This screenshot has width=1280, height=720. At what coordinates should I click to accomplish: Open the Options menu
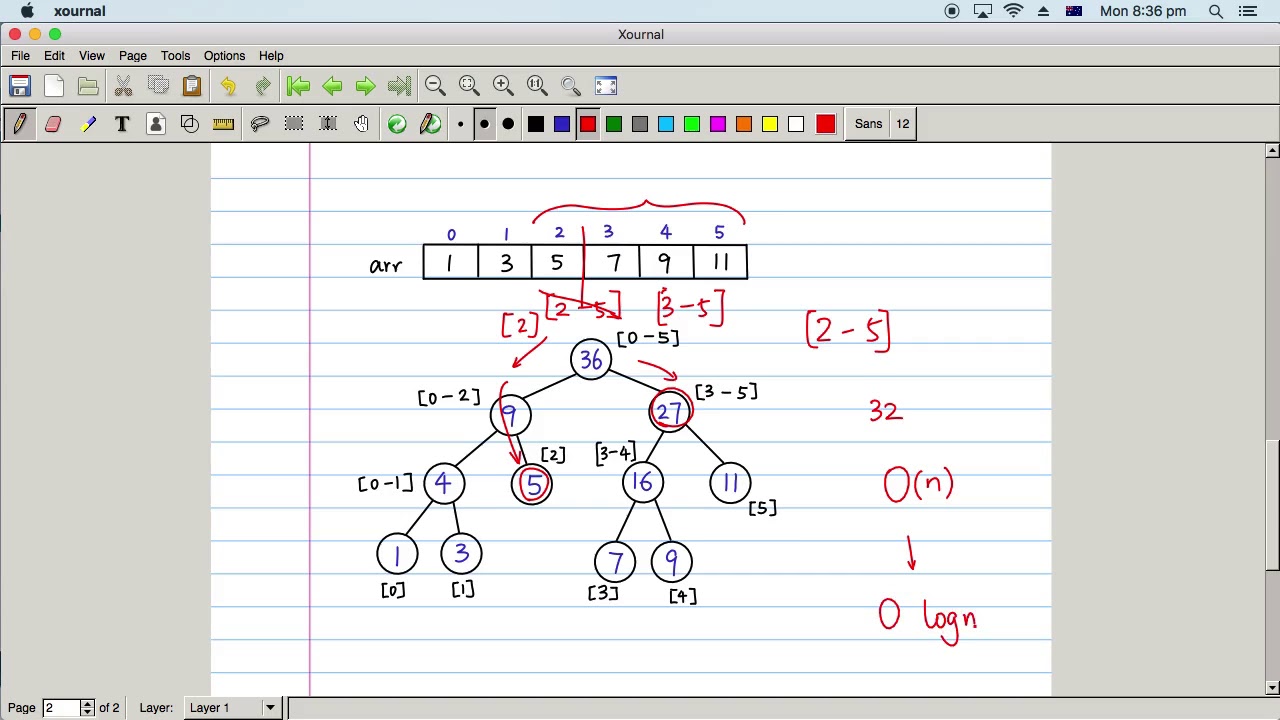click(224, 56)
